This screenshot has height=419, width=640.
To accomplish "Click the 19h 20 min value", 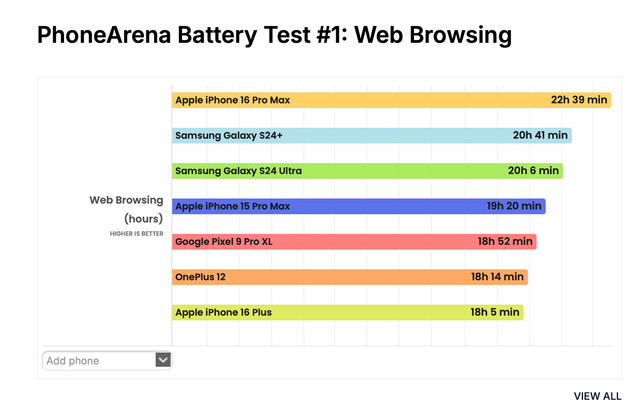I will coord(514,206).
